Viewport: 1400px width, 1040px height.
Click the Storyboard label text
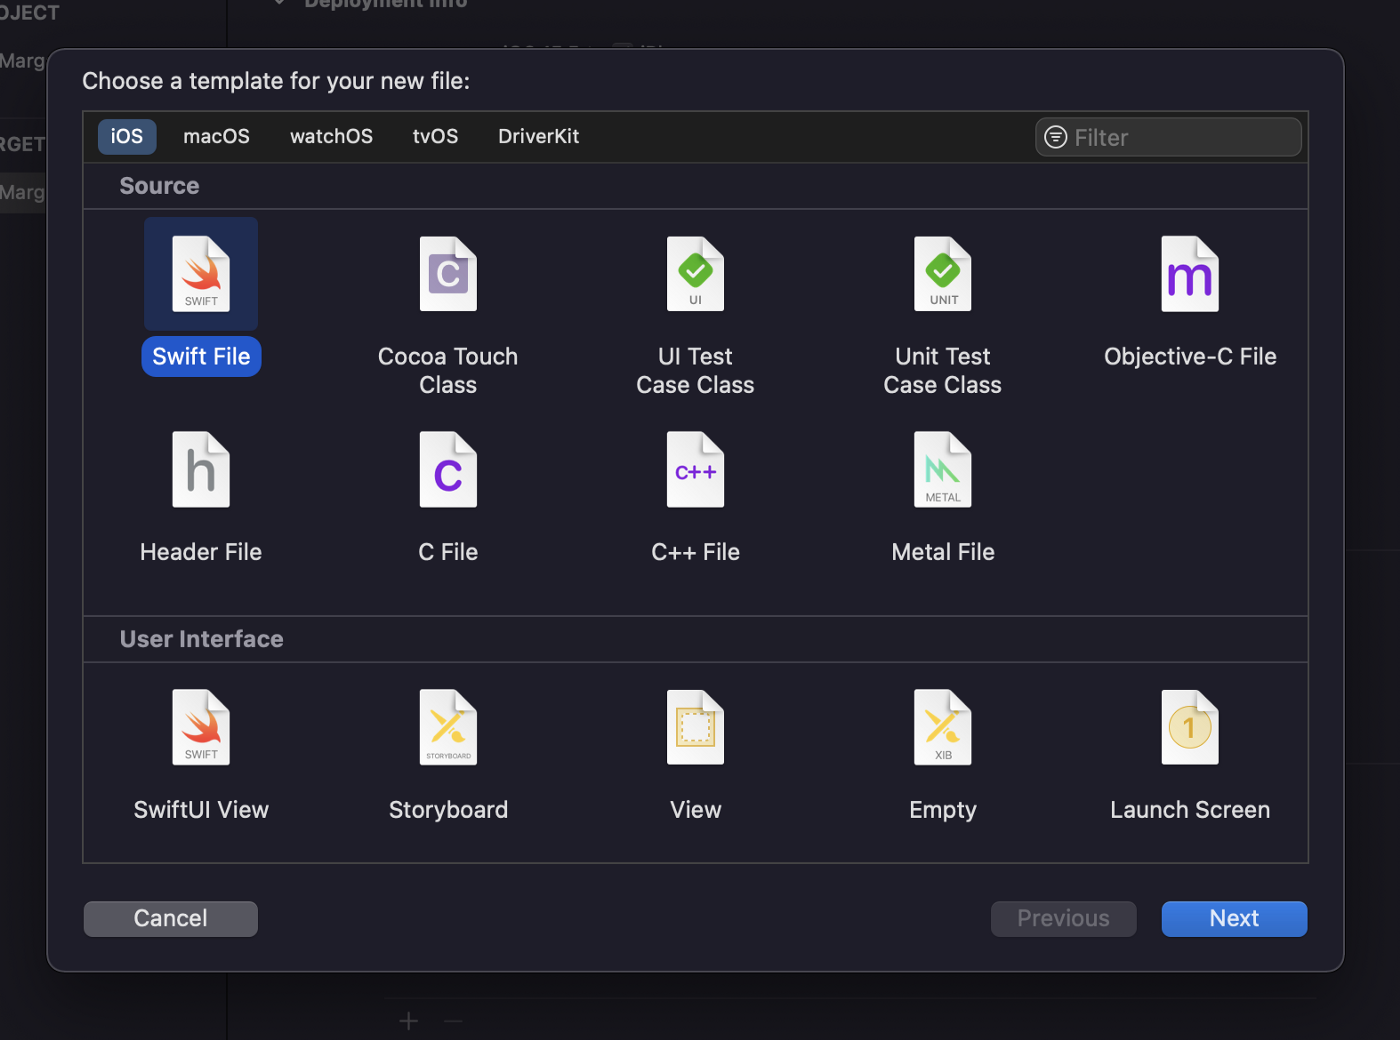(x=448, y=810)
